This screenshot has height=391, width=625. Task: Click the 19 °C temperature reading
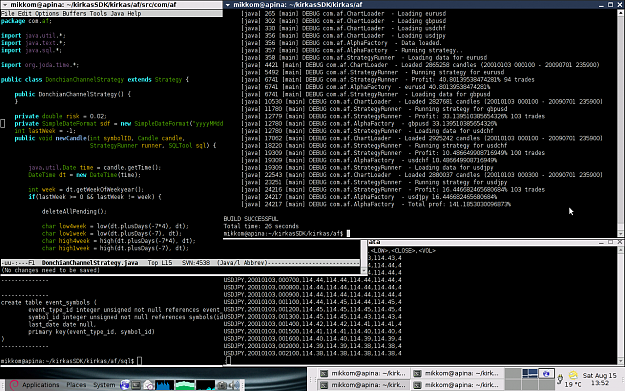[573, 384]
